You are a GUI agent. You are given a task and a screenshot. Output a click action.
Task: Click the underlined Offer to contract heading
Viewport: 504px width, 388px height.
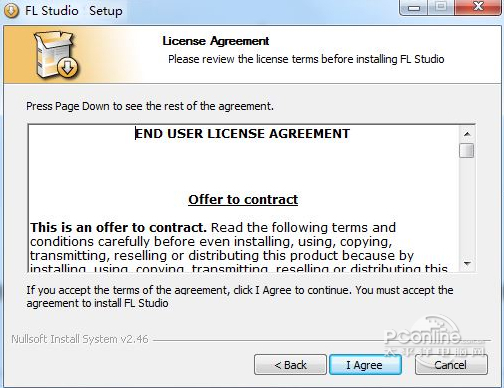tap(243, 199)
